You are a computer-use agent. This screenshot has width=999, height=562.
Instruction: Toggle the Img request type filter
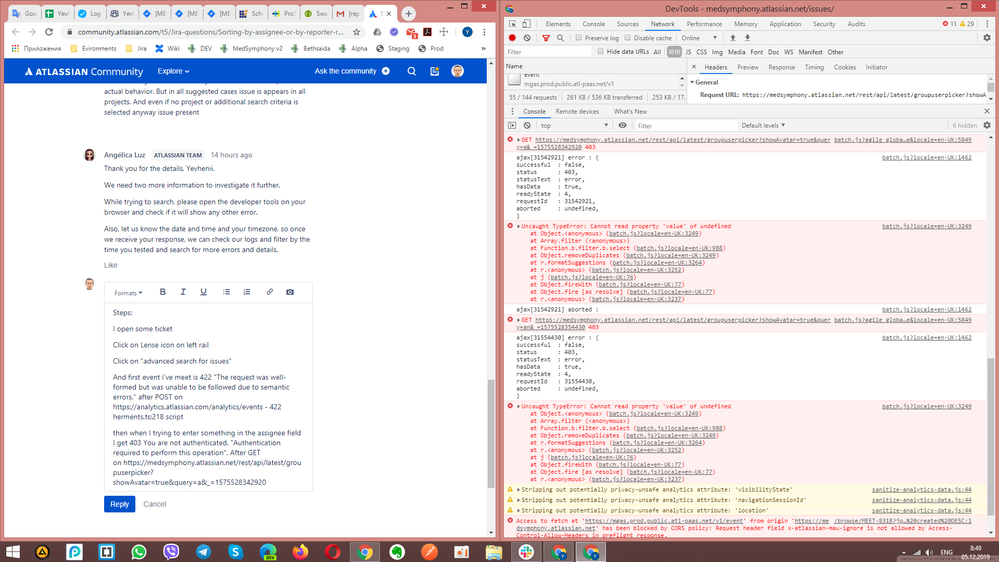[x=717, y=52]
